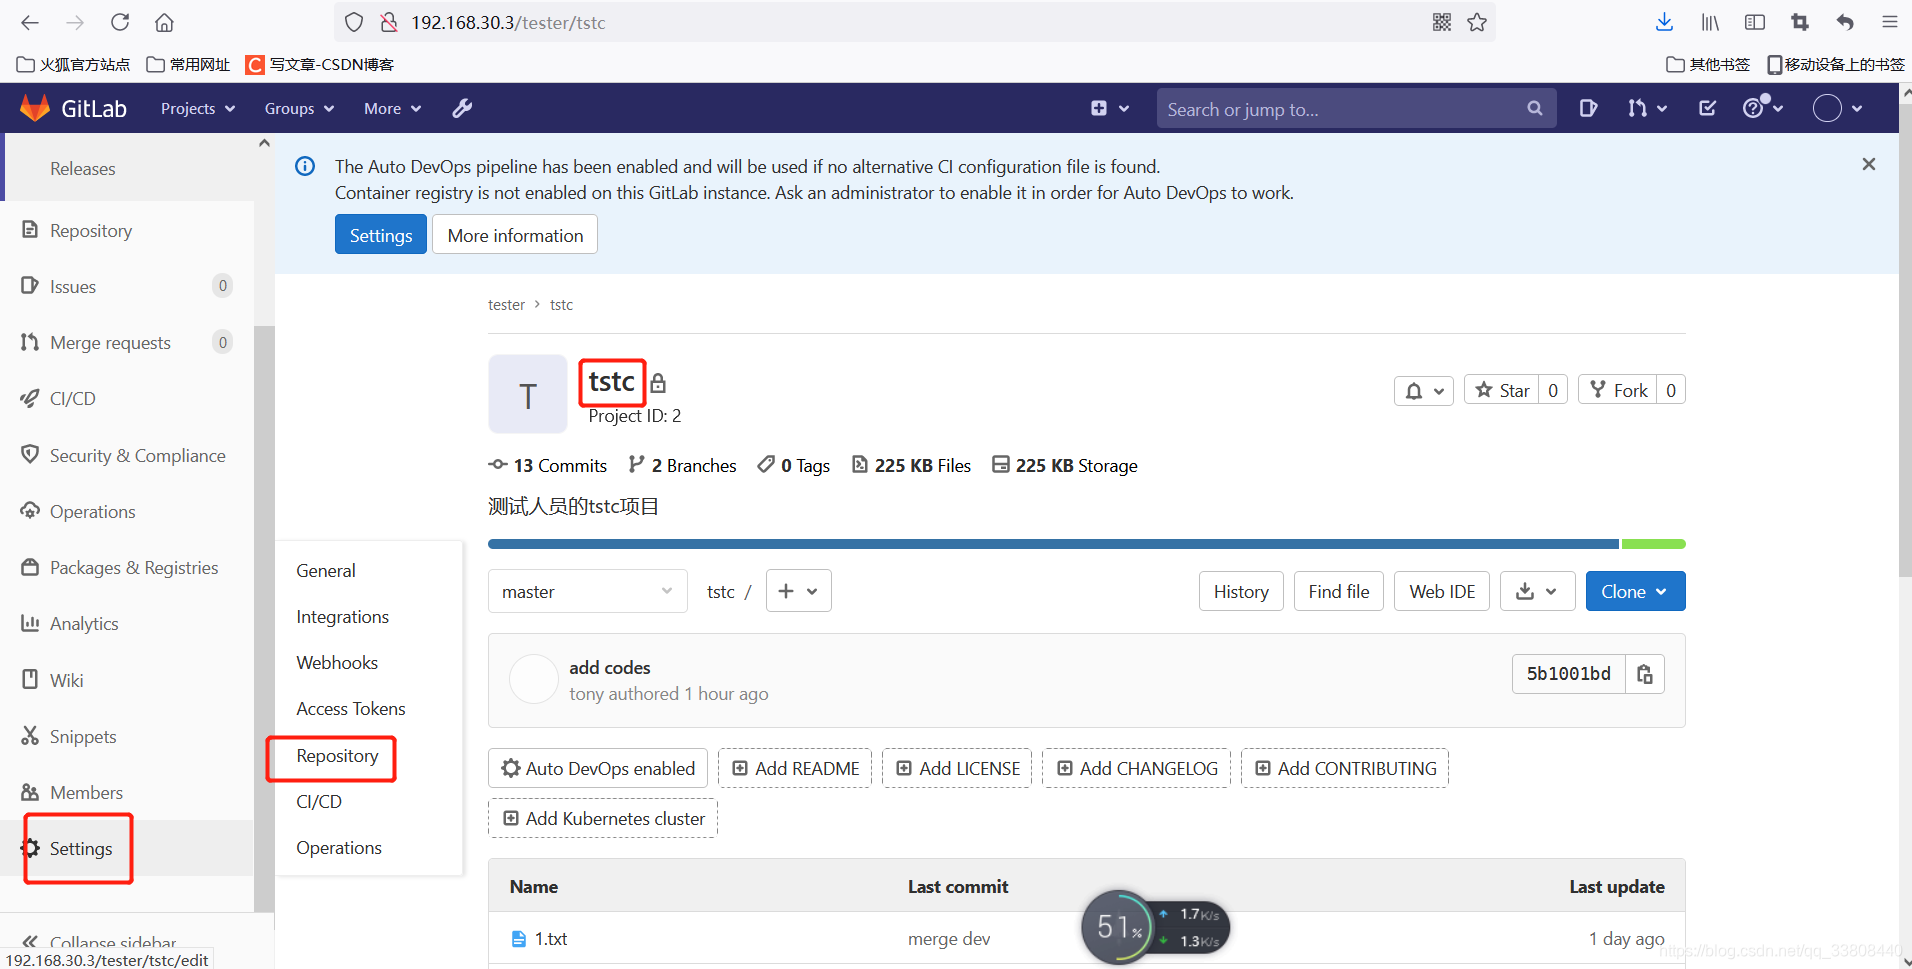The image size is (1912, 969).
Task: Click the repository languages bar
Action: [1086, 544]
